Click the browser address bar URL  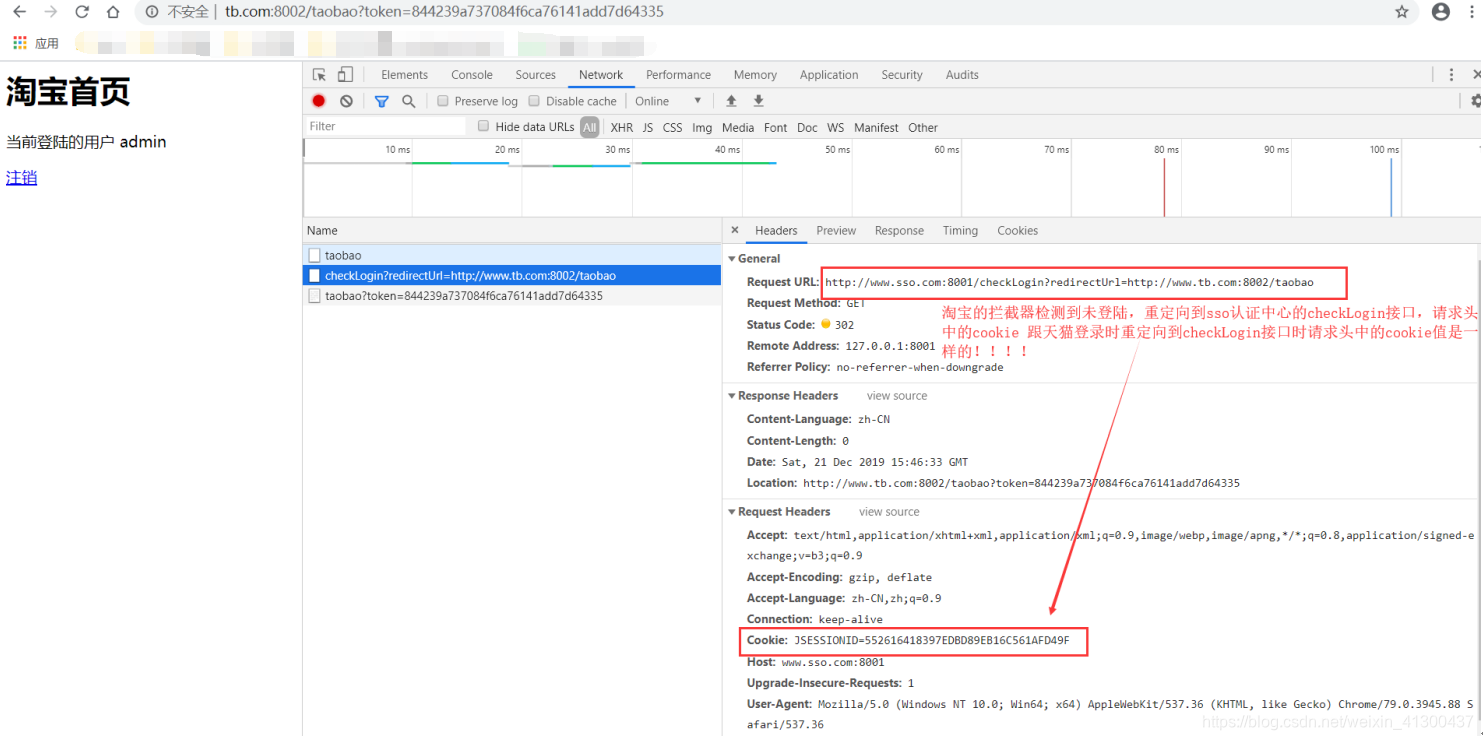[444, 12]
